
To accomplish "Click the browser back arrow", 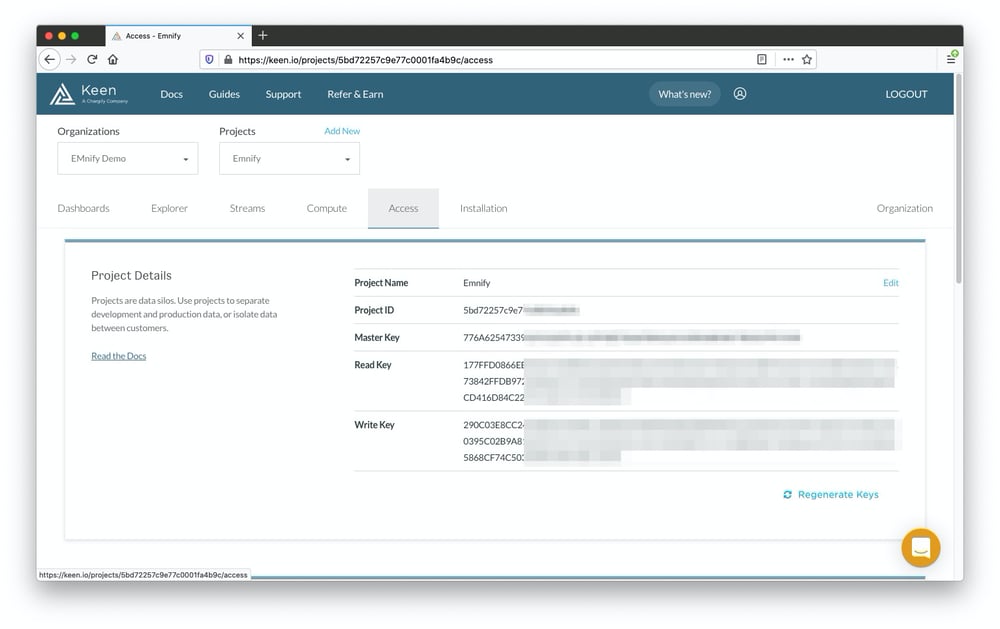I will click(x=50, y=59).
